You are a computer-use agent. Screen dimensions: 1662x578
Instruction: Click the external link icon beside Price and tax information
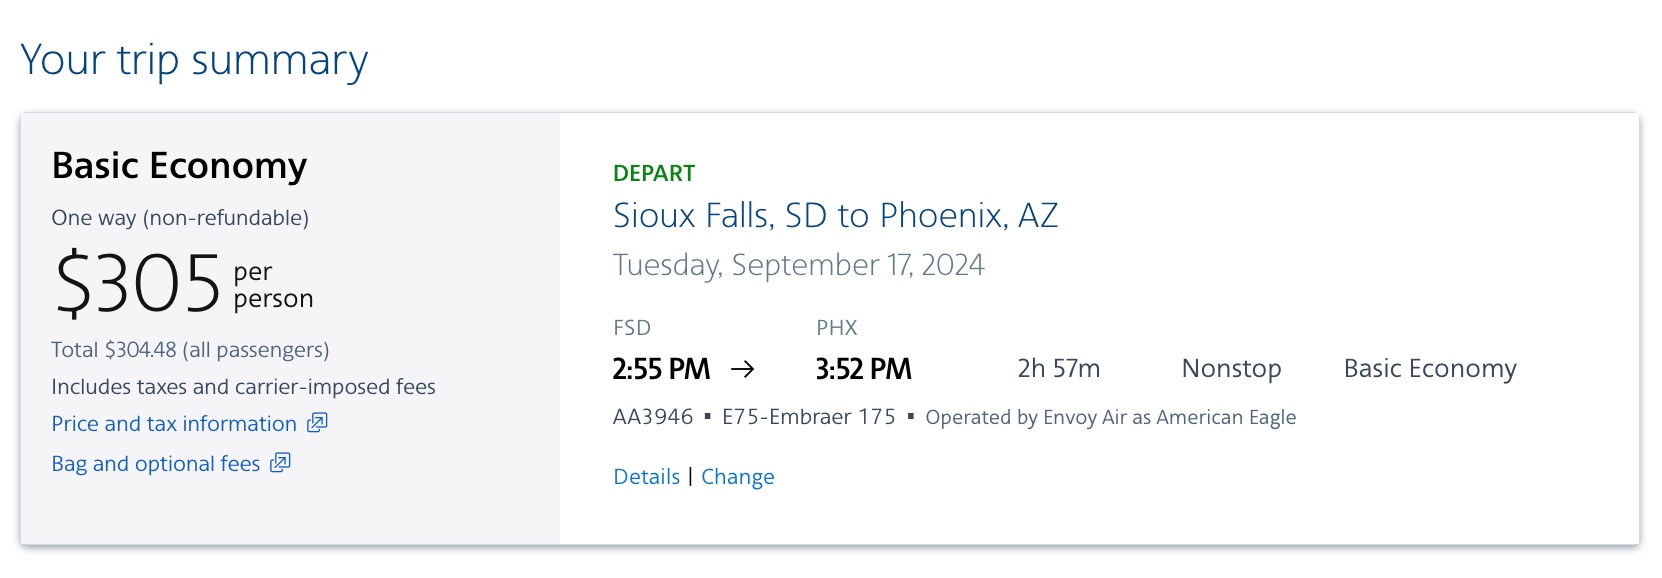point(315,424)
